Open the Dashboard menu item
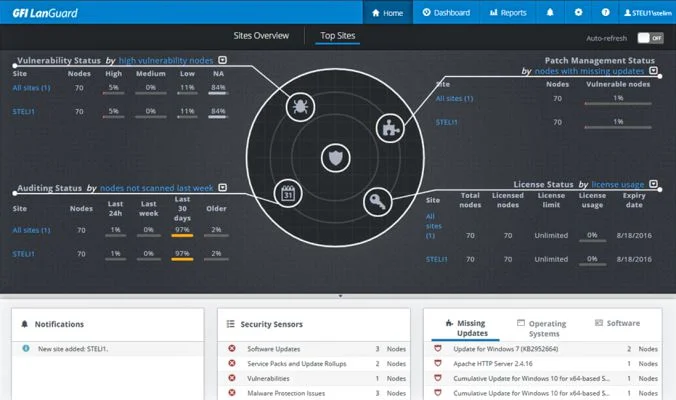 446,13
